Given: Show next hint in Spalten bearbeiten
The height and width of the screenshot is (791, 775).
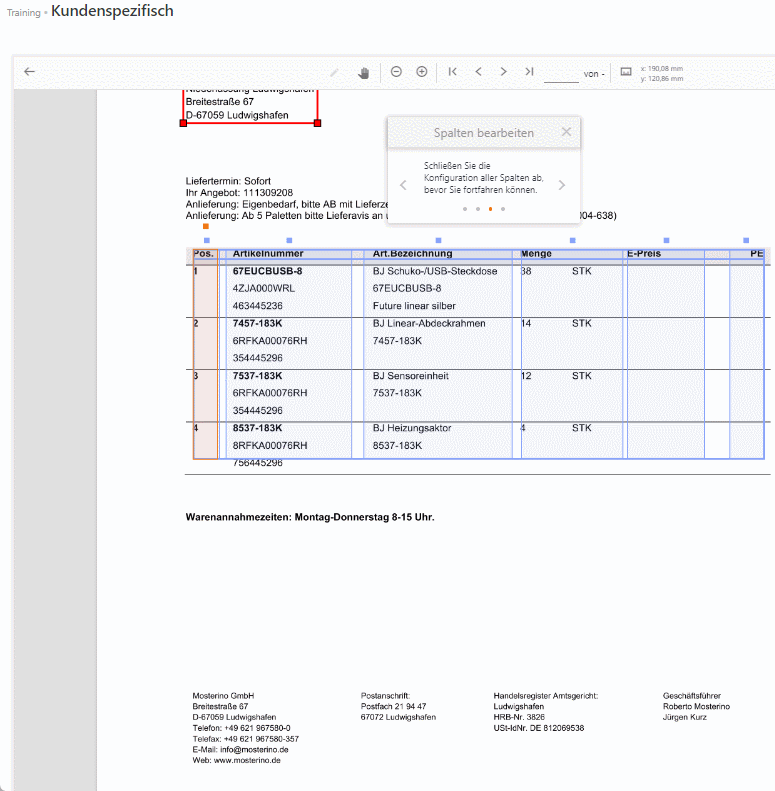Looking at the screenshot, I should [x=562, y=185].
